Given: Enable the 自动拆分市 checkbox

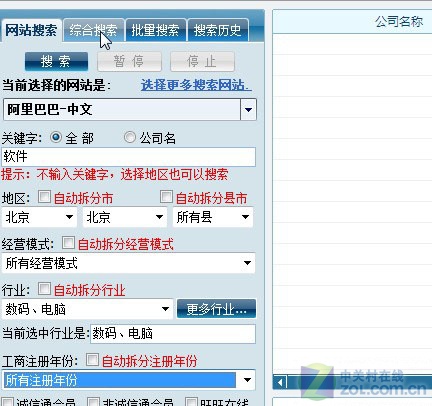Looking at the screenshot, I should pyautogui.click(x=44, y=197).
